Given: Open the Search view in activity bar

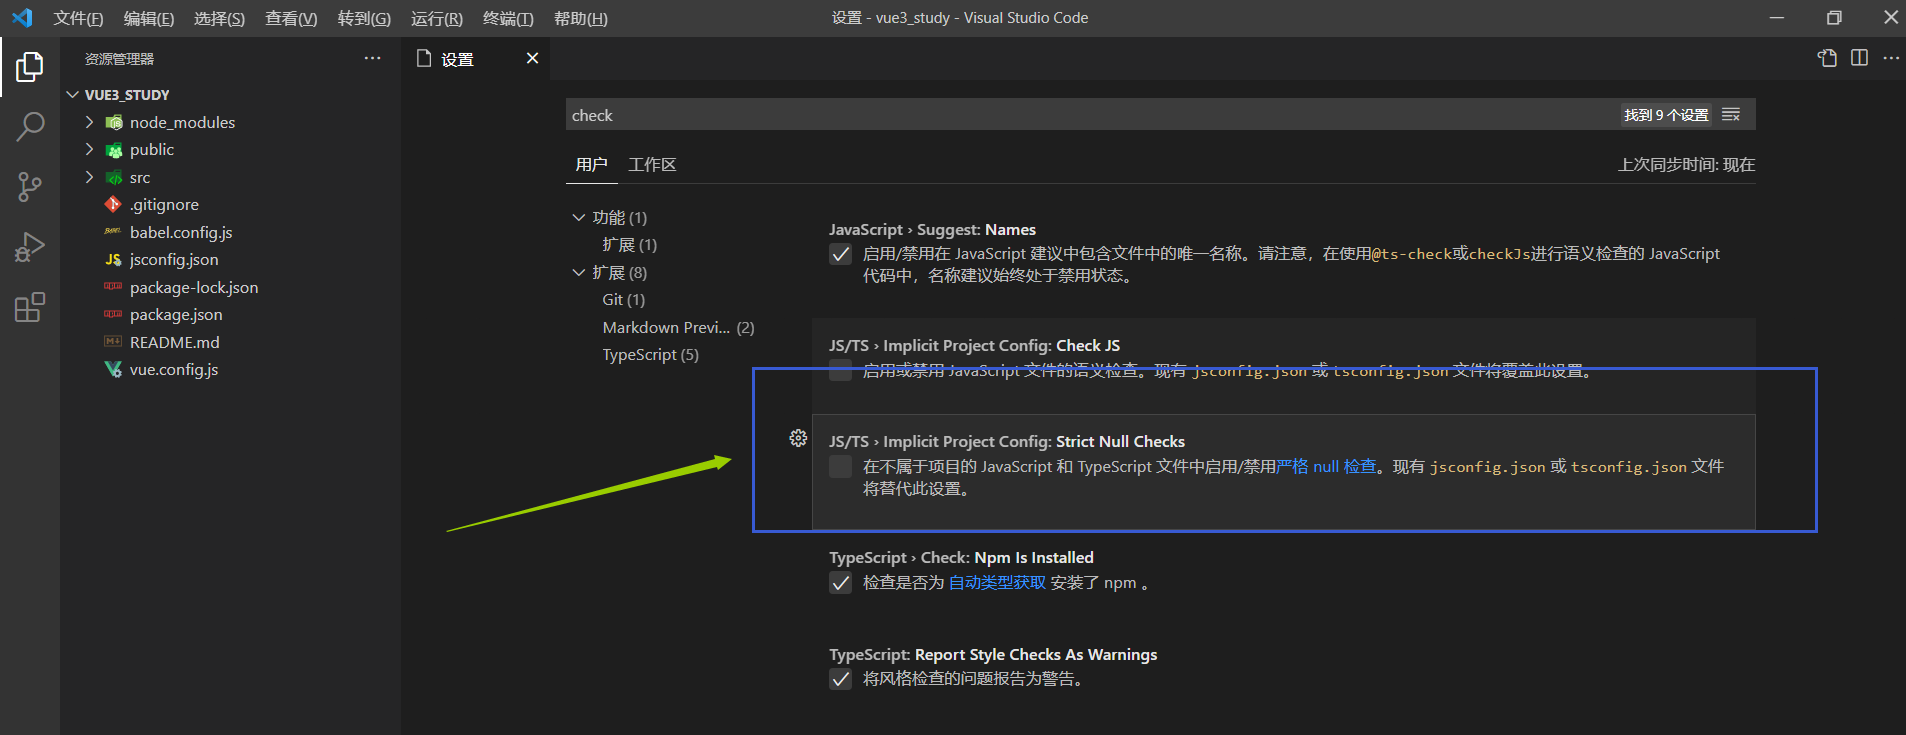Looking at the screenshot, I should (x=30, y=127).
